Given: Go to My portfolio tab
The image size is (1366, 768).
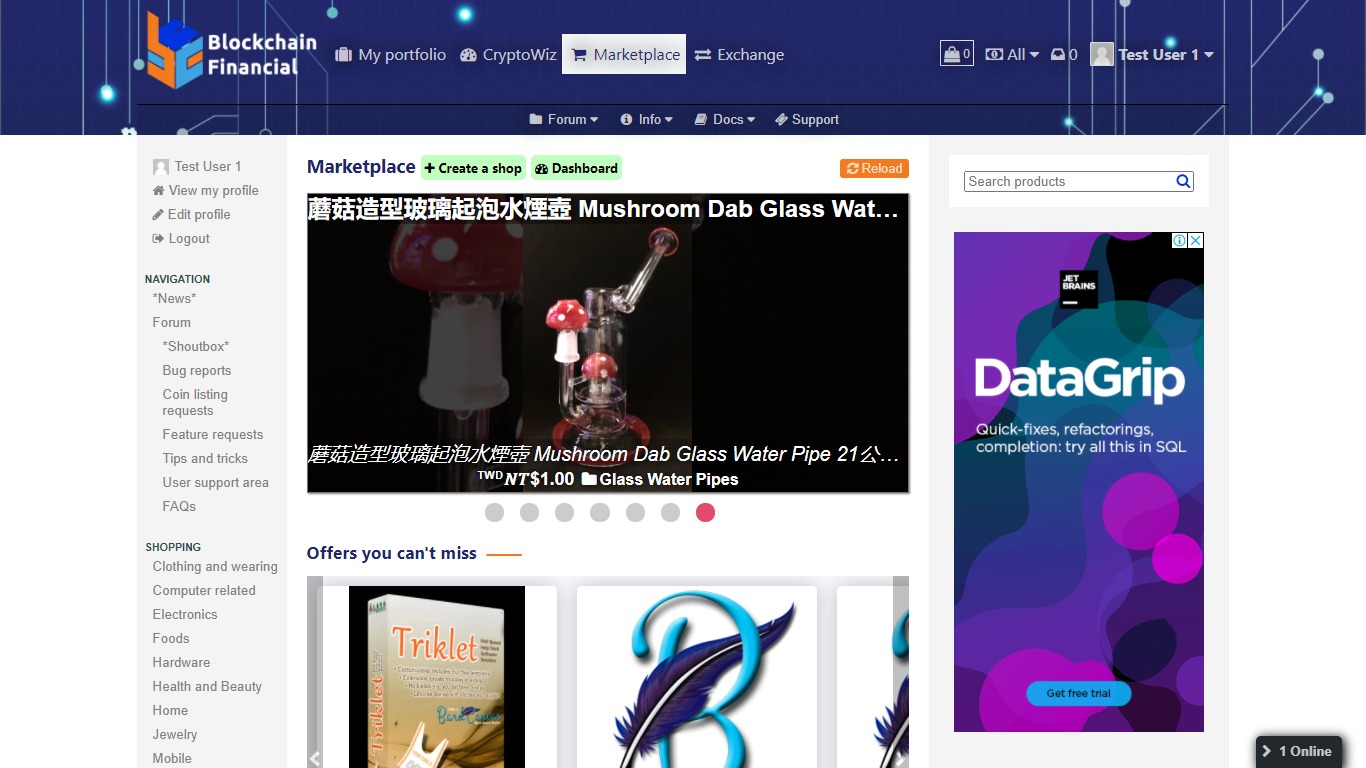Looking at the screenshot, I should 391,55.
